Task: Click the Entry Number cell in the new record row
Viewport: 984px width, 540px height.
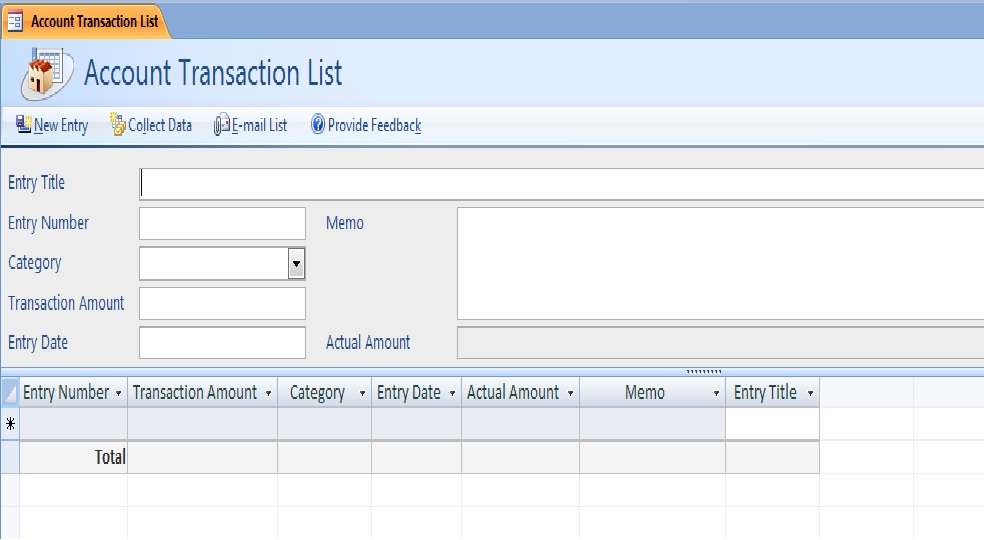Action: click(73, 424)
